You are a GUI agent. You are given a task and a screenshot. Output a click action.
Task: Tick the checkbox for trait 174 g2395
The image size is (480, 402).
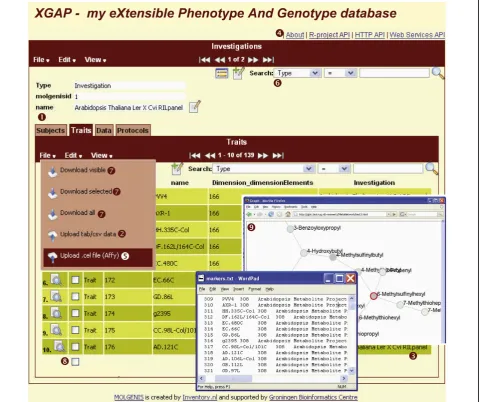(x=76, y=313)
